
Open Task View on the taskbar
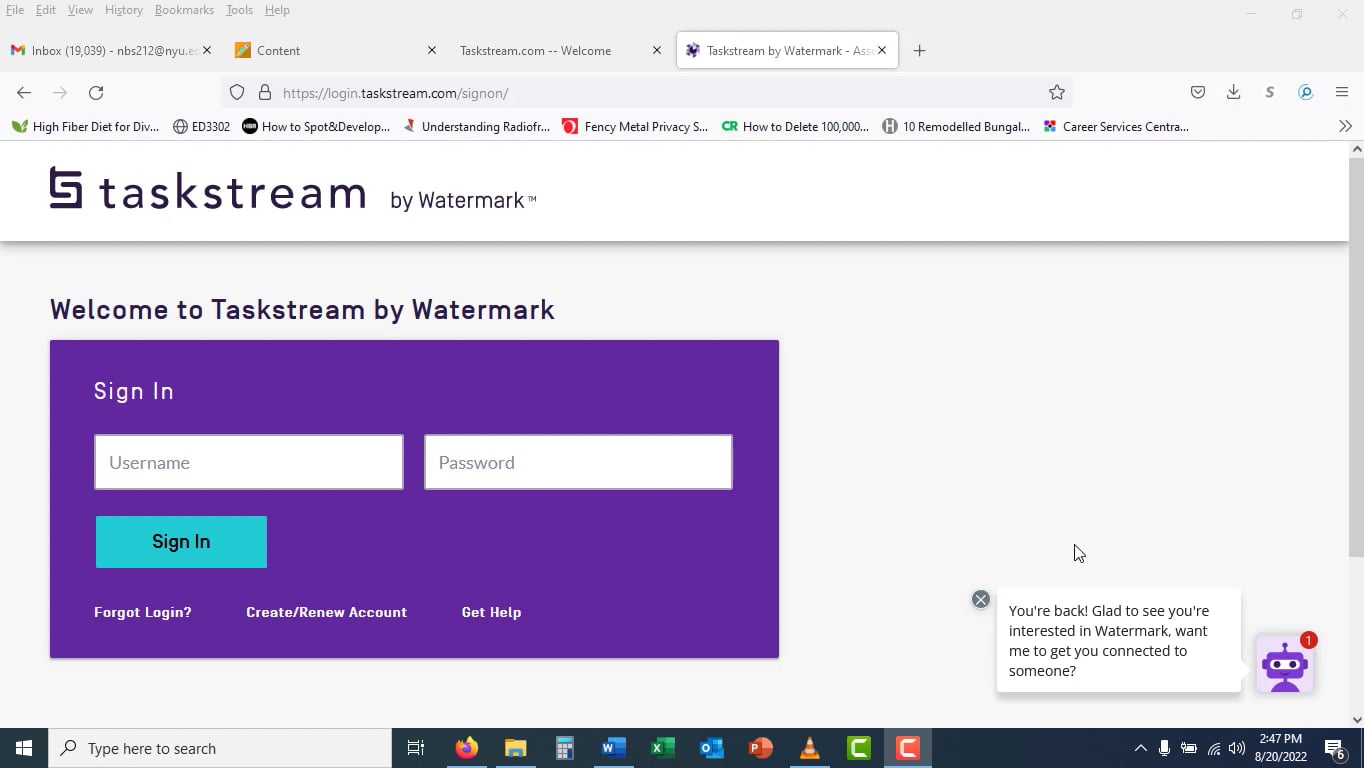pyautogui.click(x=416, y=748)
